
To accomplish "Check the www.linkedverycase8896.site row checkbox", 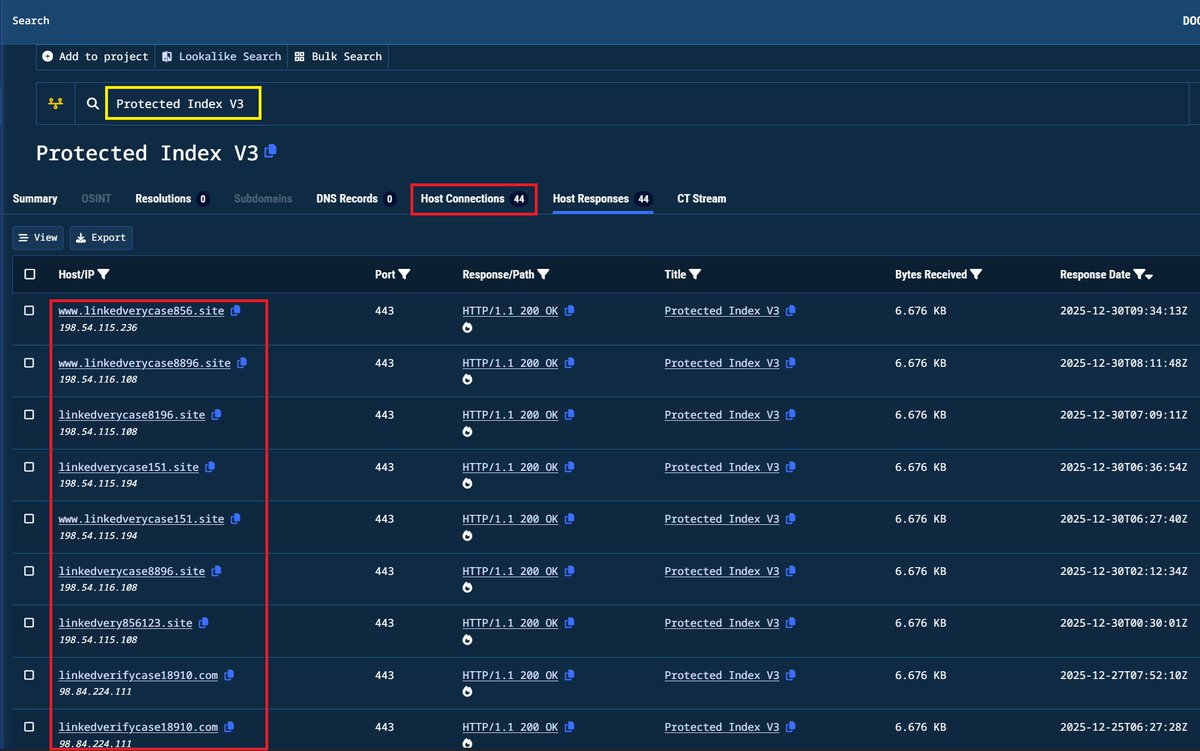I will (x=29, y=363).
